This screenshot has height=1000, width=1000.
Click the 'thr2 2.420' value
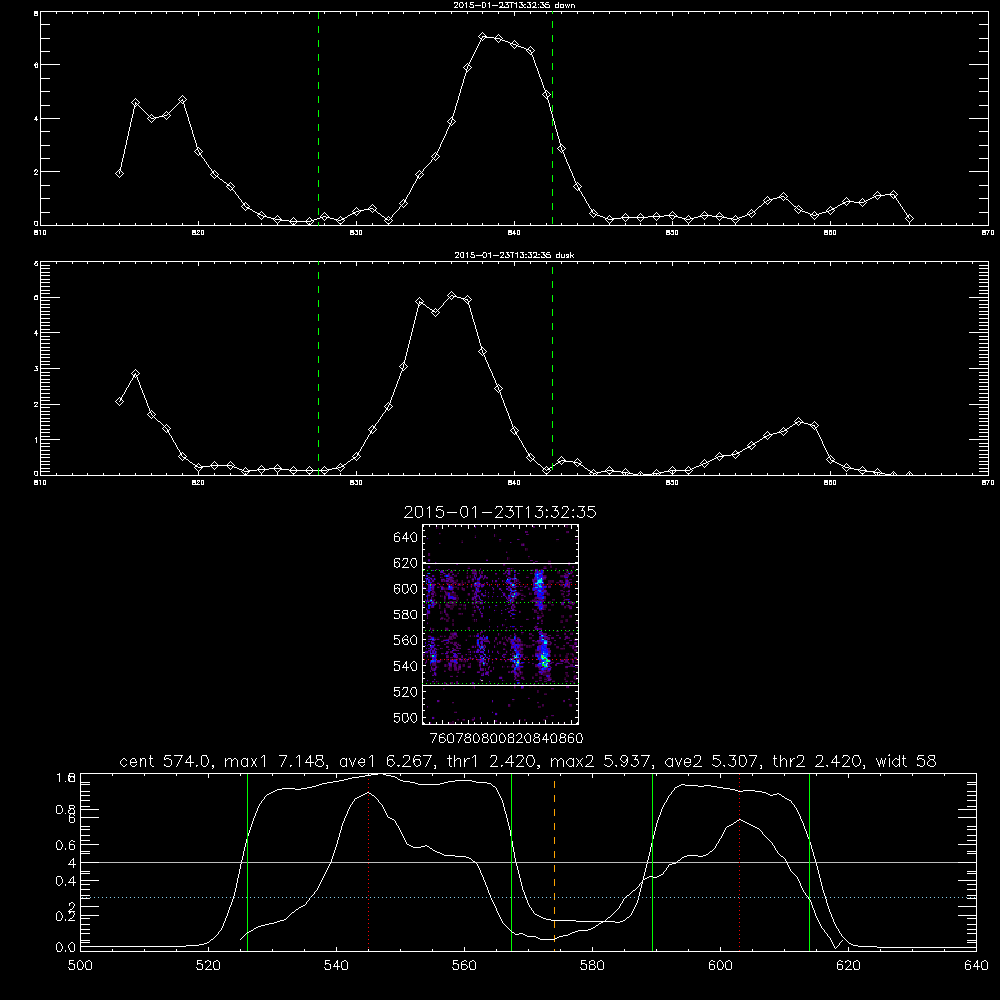coord(818,761)
